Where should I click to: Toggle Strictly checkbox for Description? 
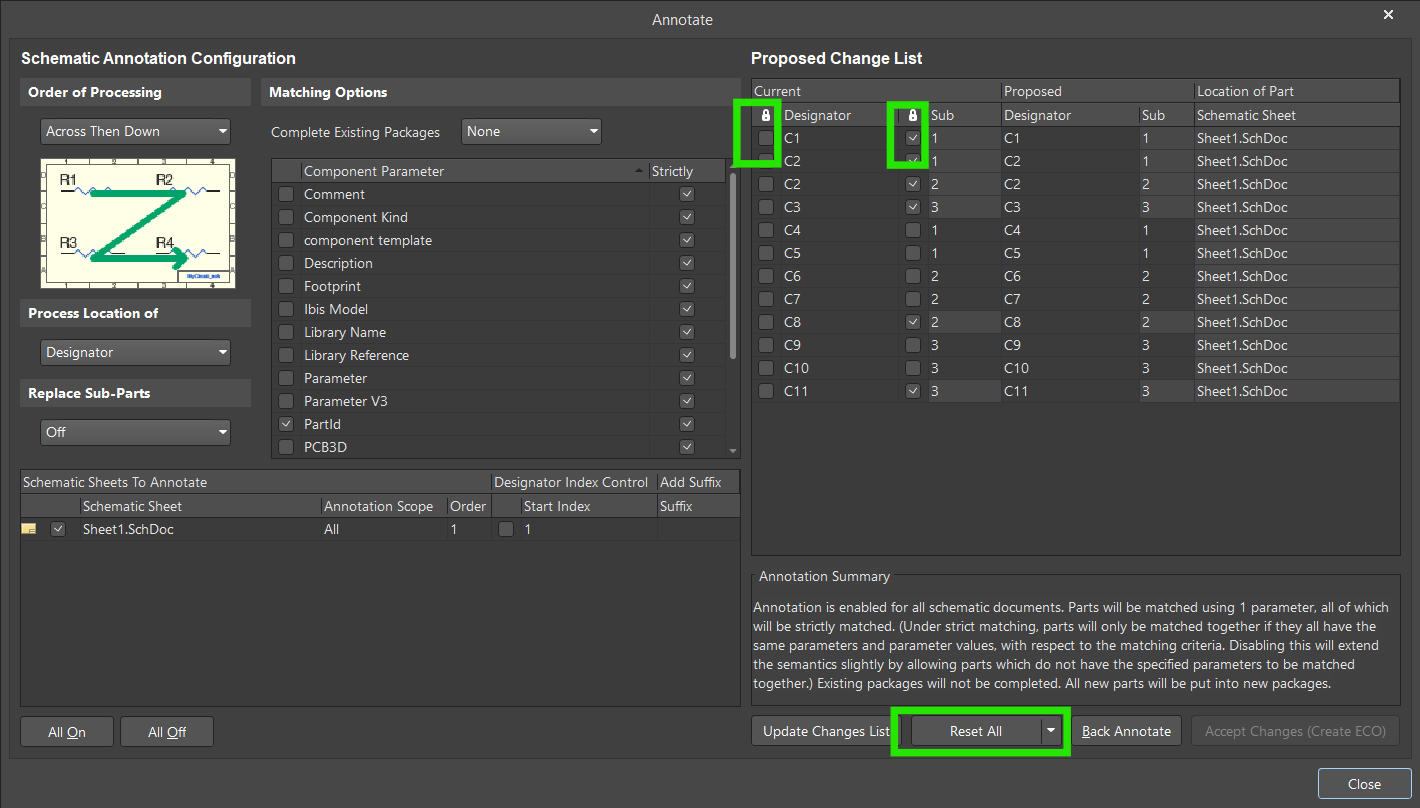(x=686, y=263)
